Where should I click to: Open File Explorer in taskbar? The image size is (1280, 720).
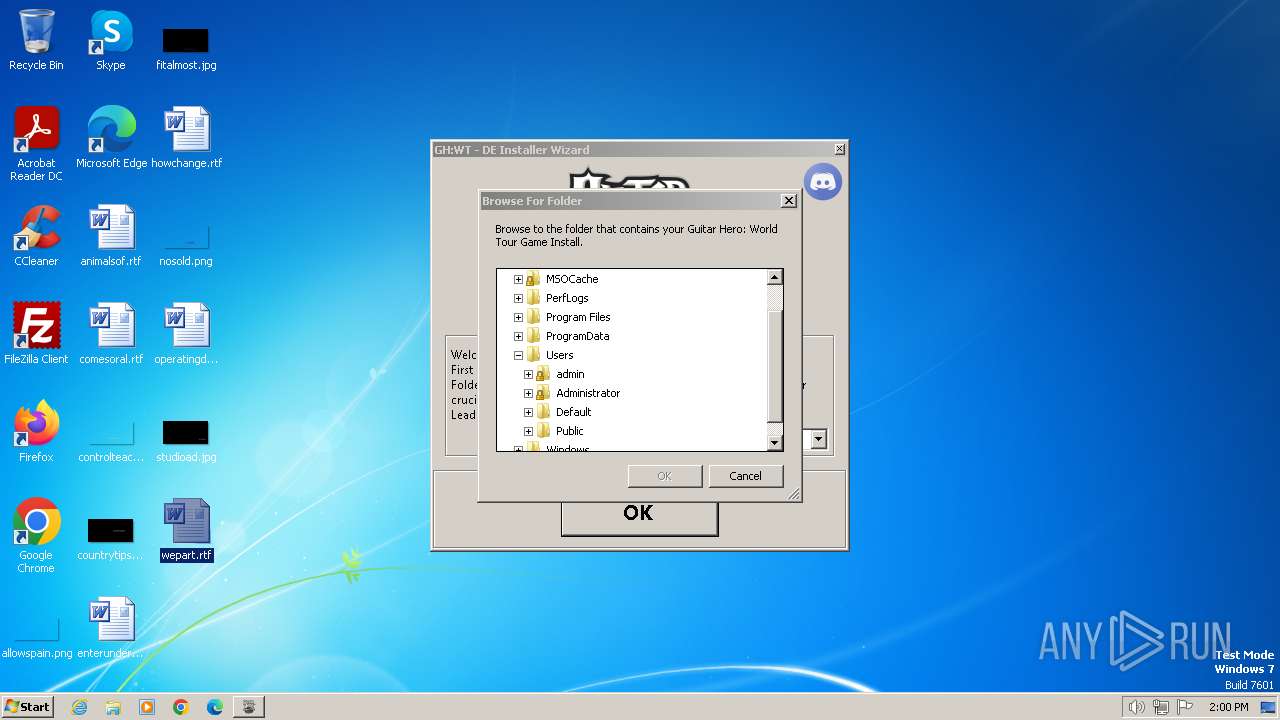pyautogui.click(x=113, y=707)
